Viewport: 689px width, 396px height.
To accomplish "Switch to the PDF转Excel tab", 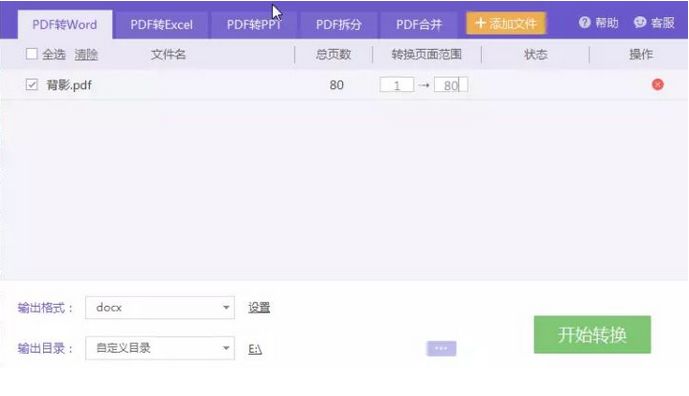I will pyautogui.click(x=161, y=25).
